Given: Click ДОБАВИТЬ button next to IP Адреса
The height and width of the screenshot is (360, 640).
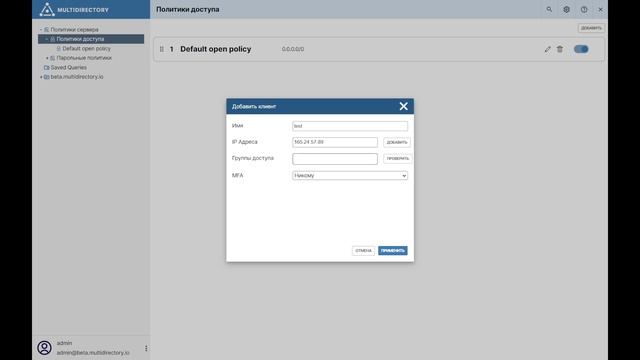Looking at the screenshot, I should click(397, 142).
